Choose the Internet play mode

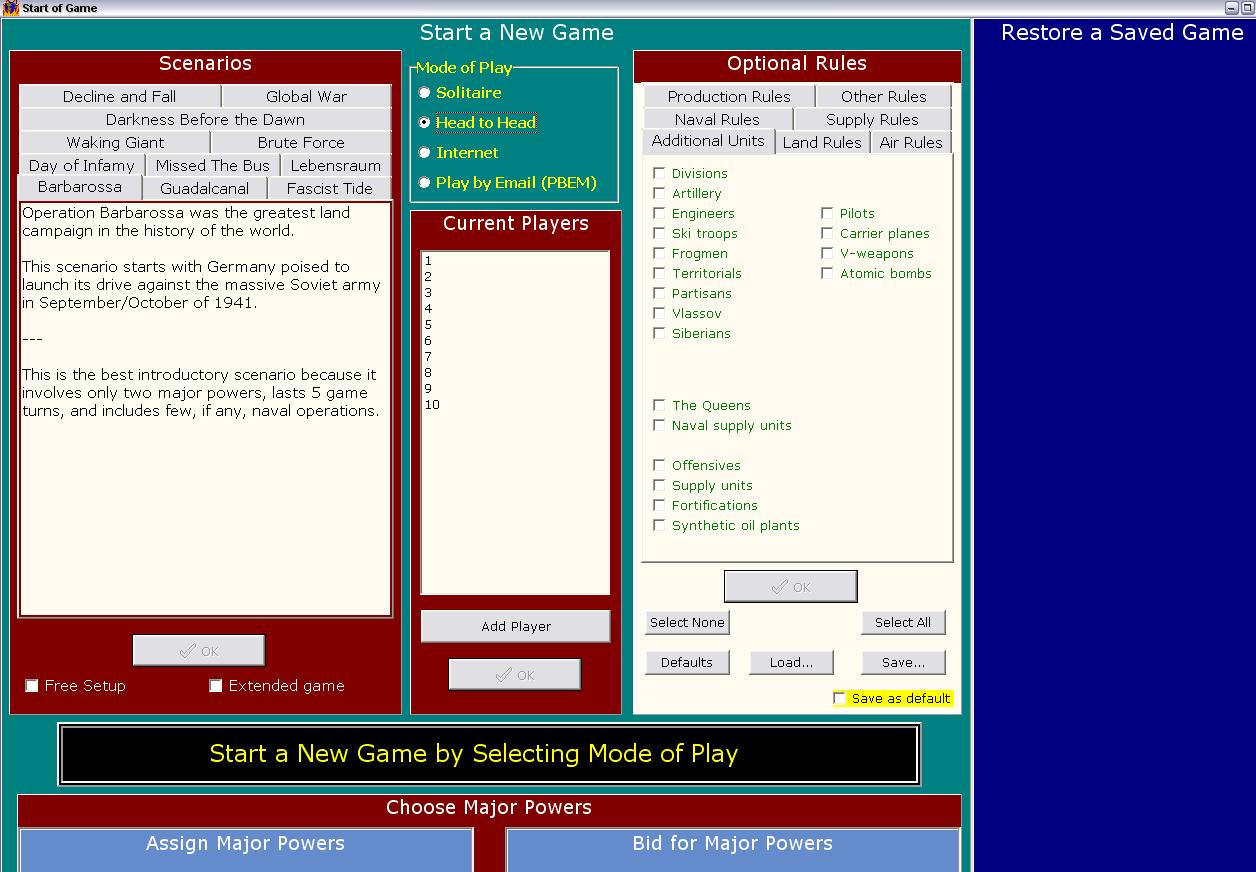(424, 153)
